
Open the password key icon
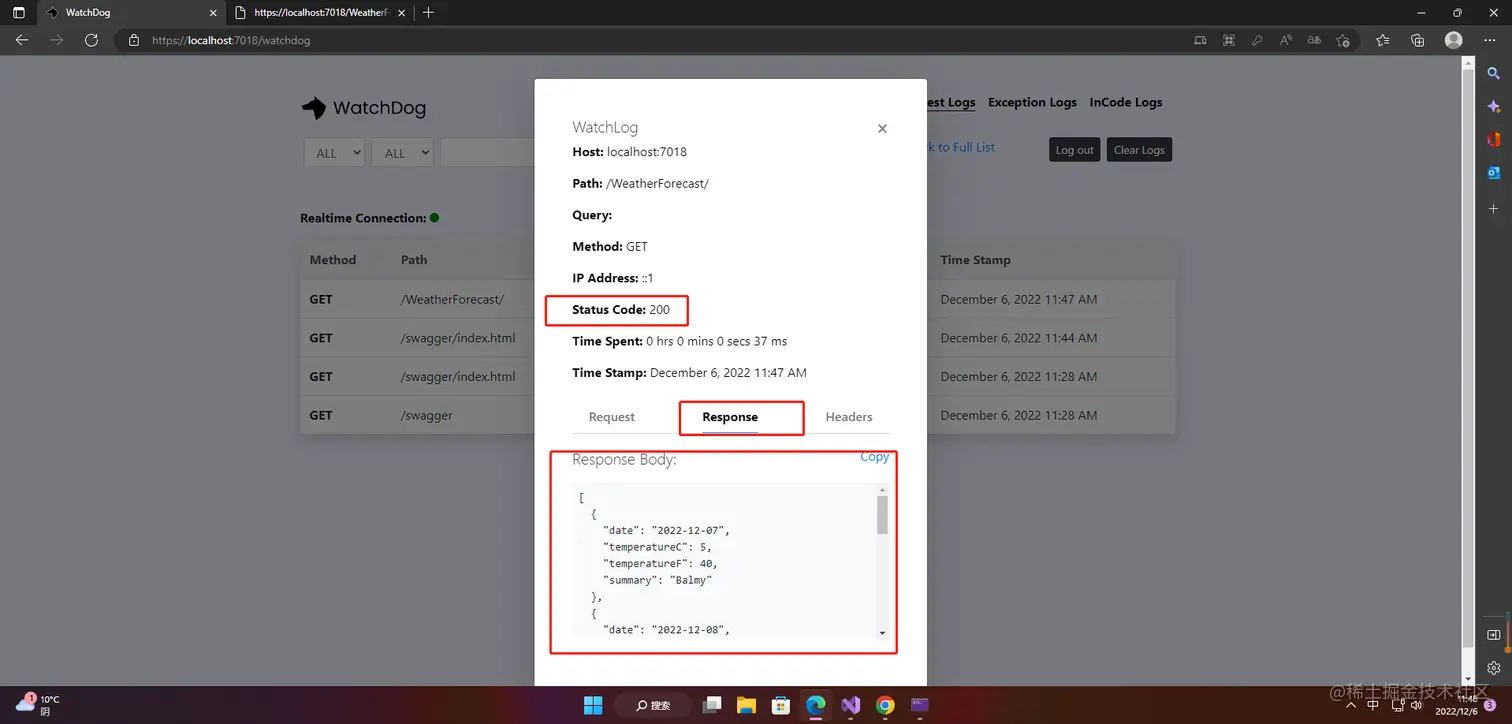1257,40
